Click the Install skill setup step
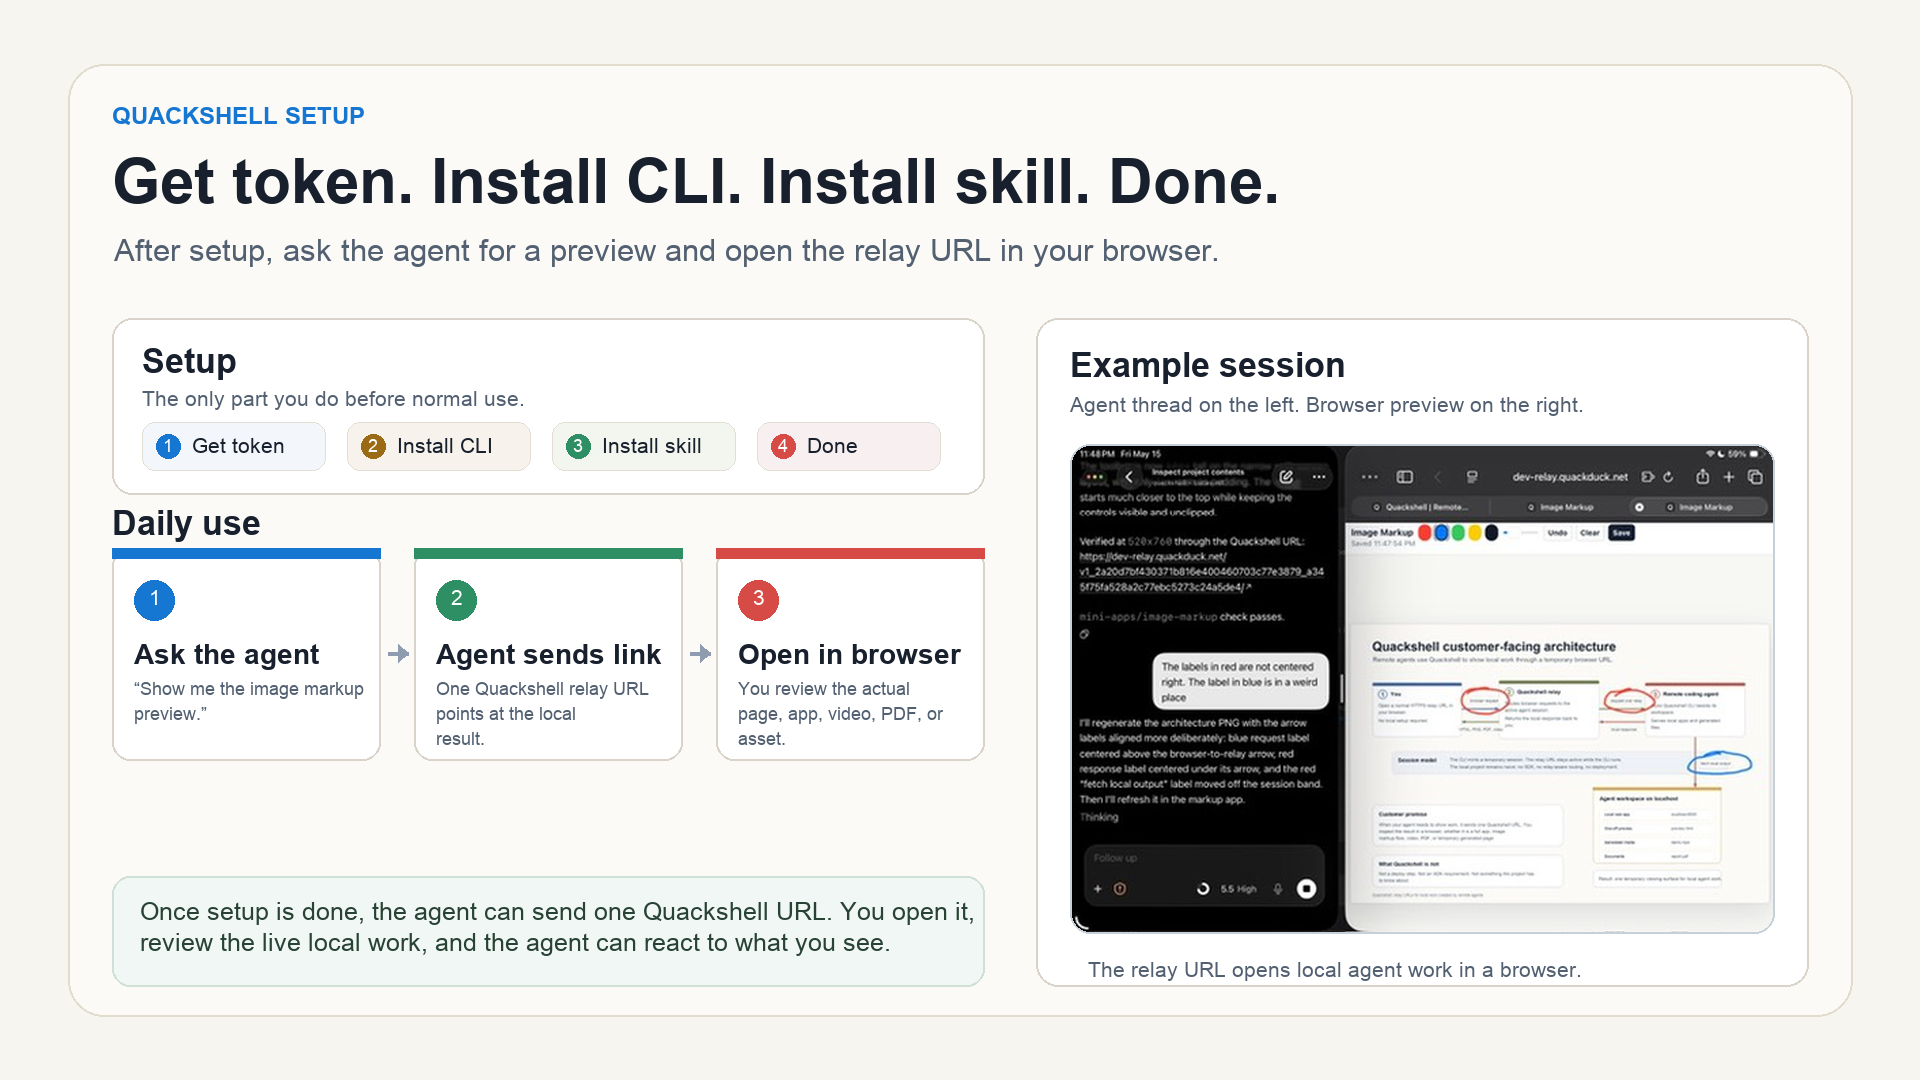The height and width of the screenshot is (1080, 1920). coord(644,446)
